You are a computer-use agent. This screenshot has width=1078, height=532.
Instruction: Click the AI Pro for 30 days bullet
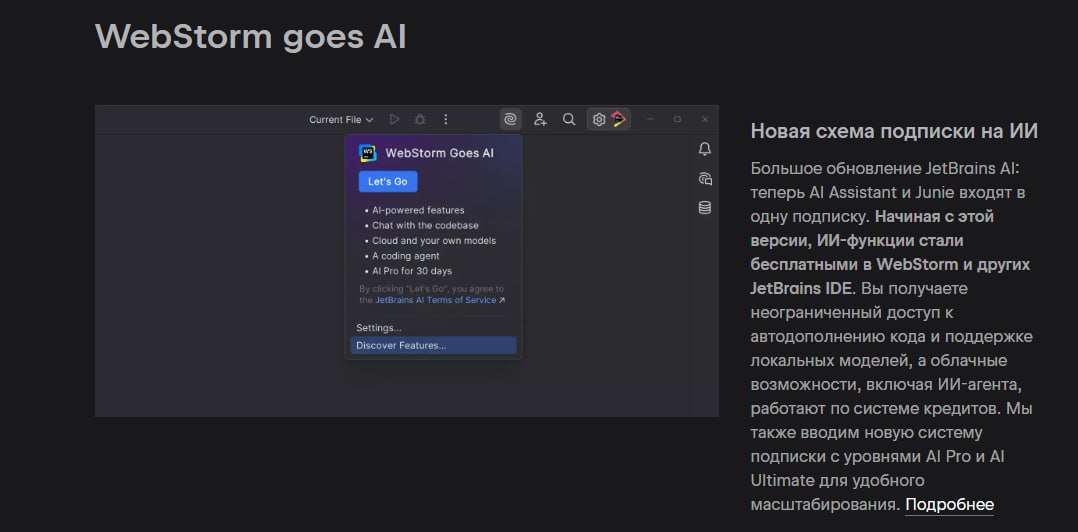pos(412,271)
